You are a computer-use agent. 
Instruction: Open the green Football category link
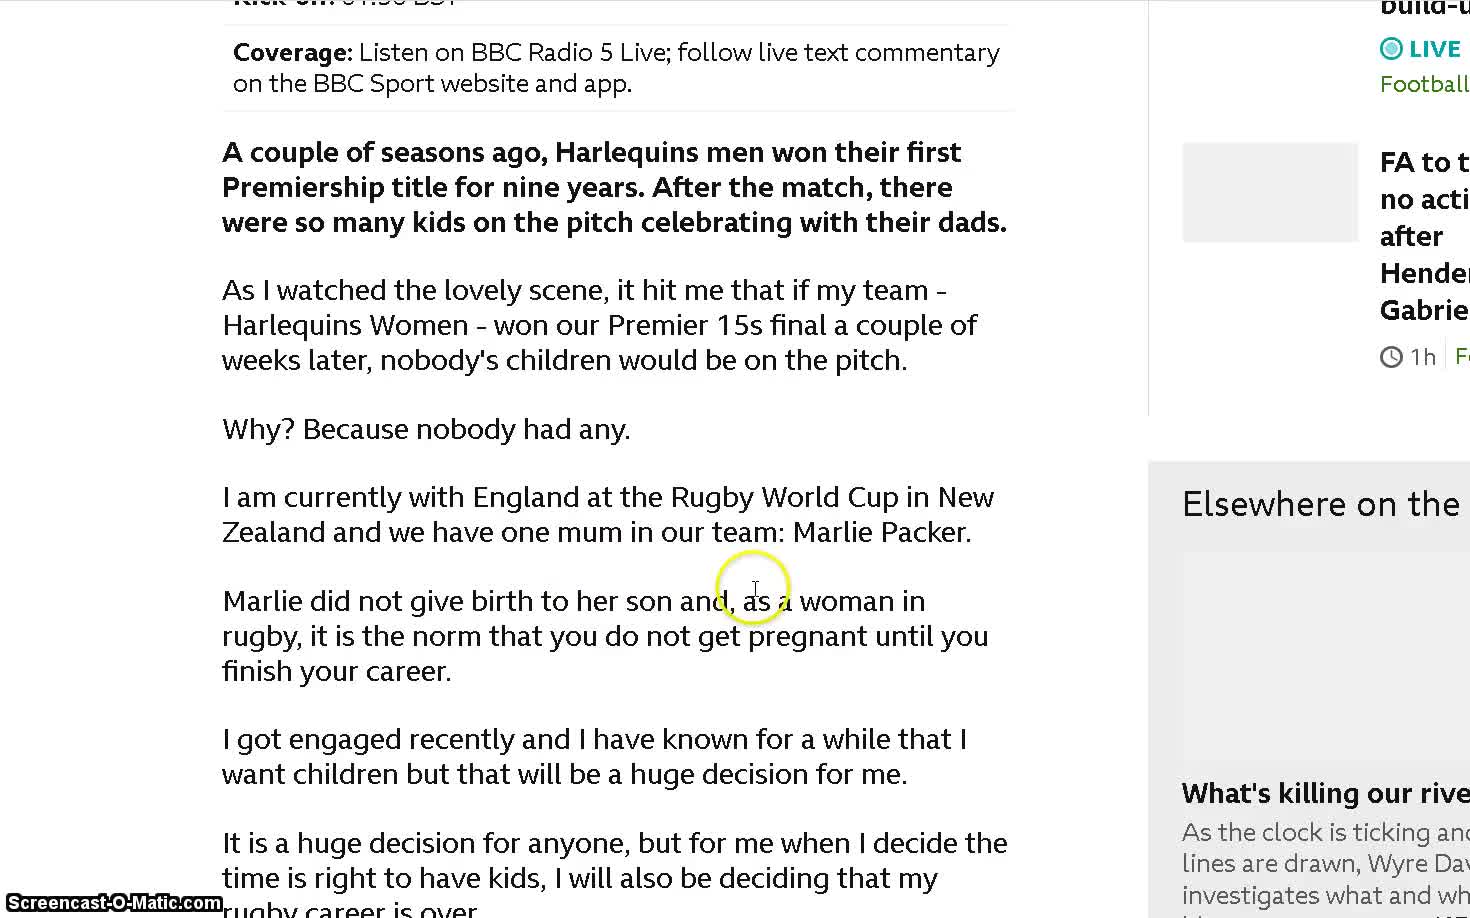(1424, 84)
